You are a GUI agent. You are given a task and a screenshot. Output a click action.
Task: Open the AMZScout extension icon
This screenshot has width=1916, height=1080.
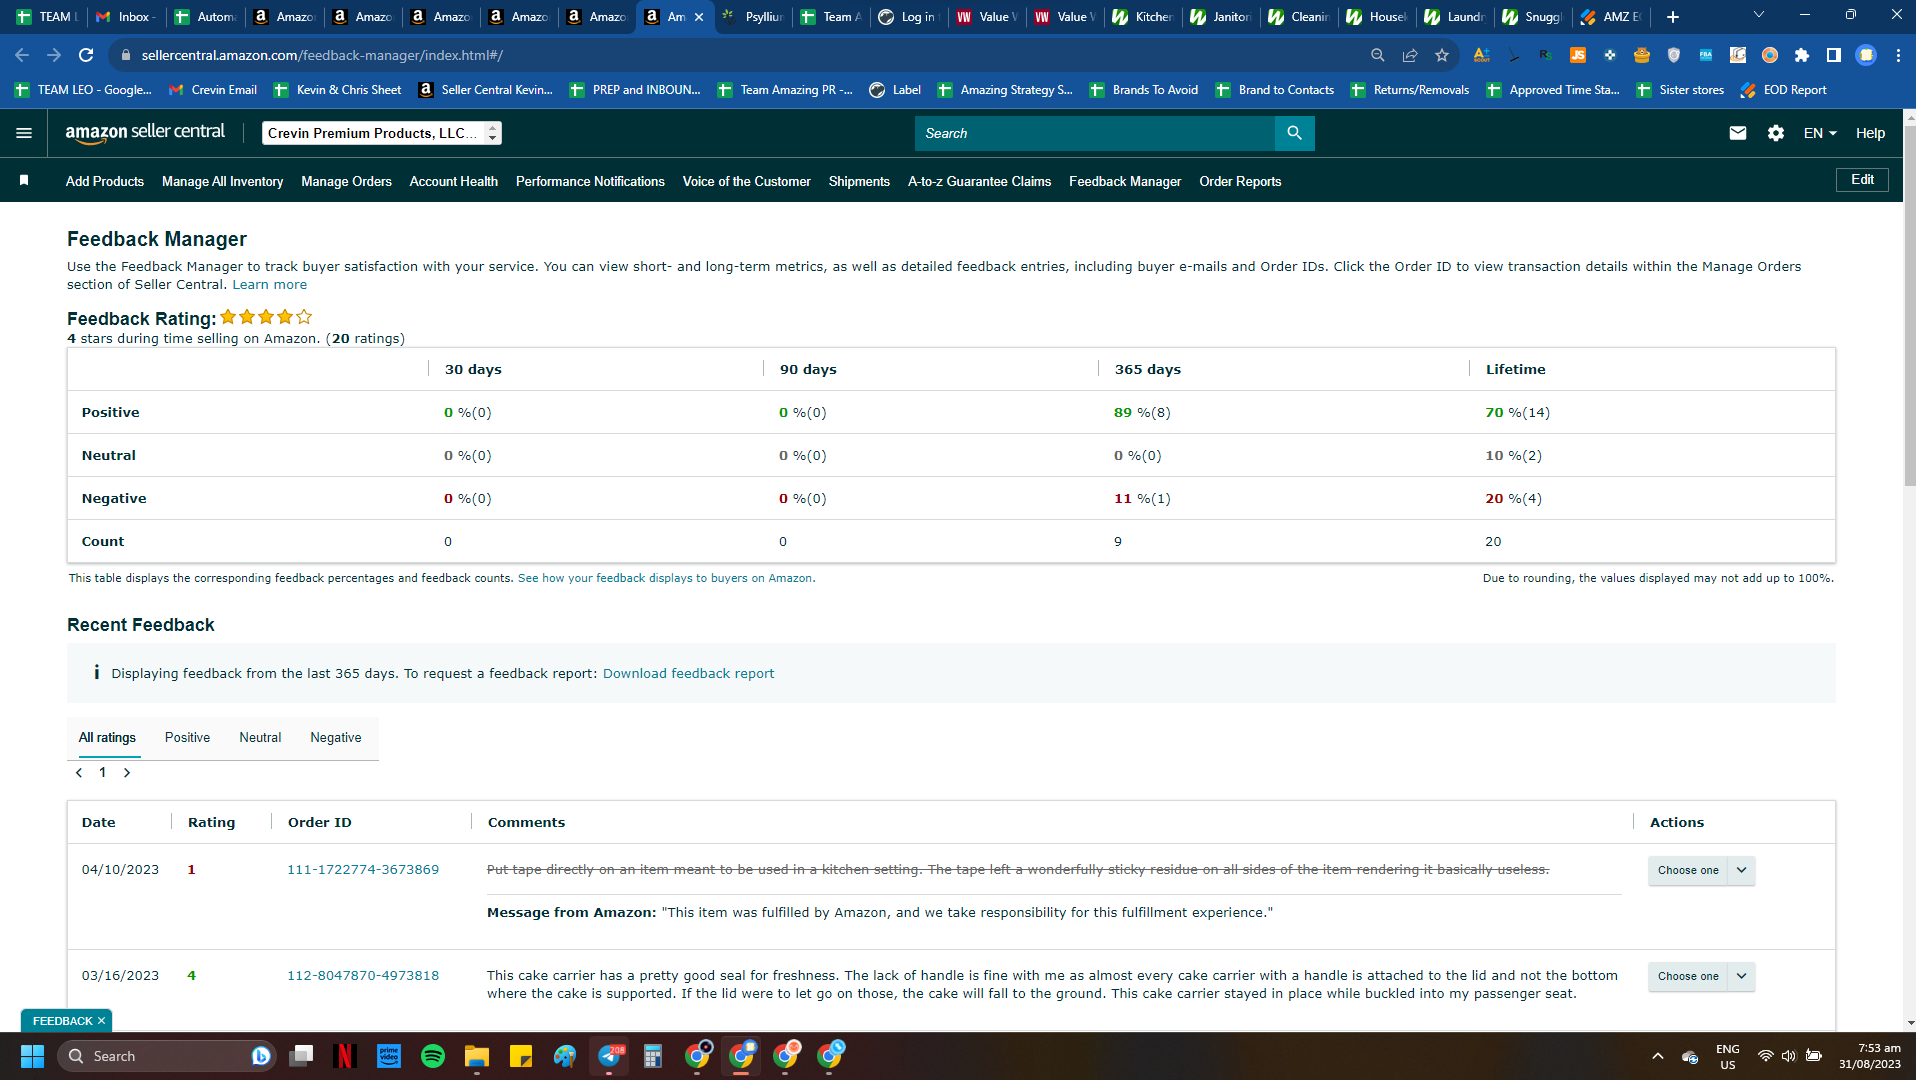(1481, 55)
